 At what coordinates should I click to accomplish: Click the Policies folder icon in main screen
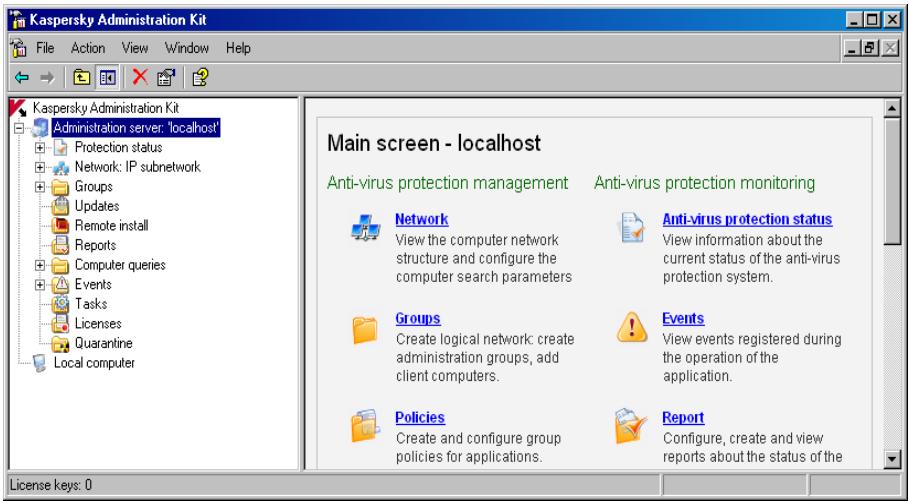[x=362, y=428]
